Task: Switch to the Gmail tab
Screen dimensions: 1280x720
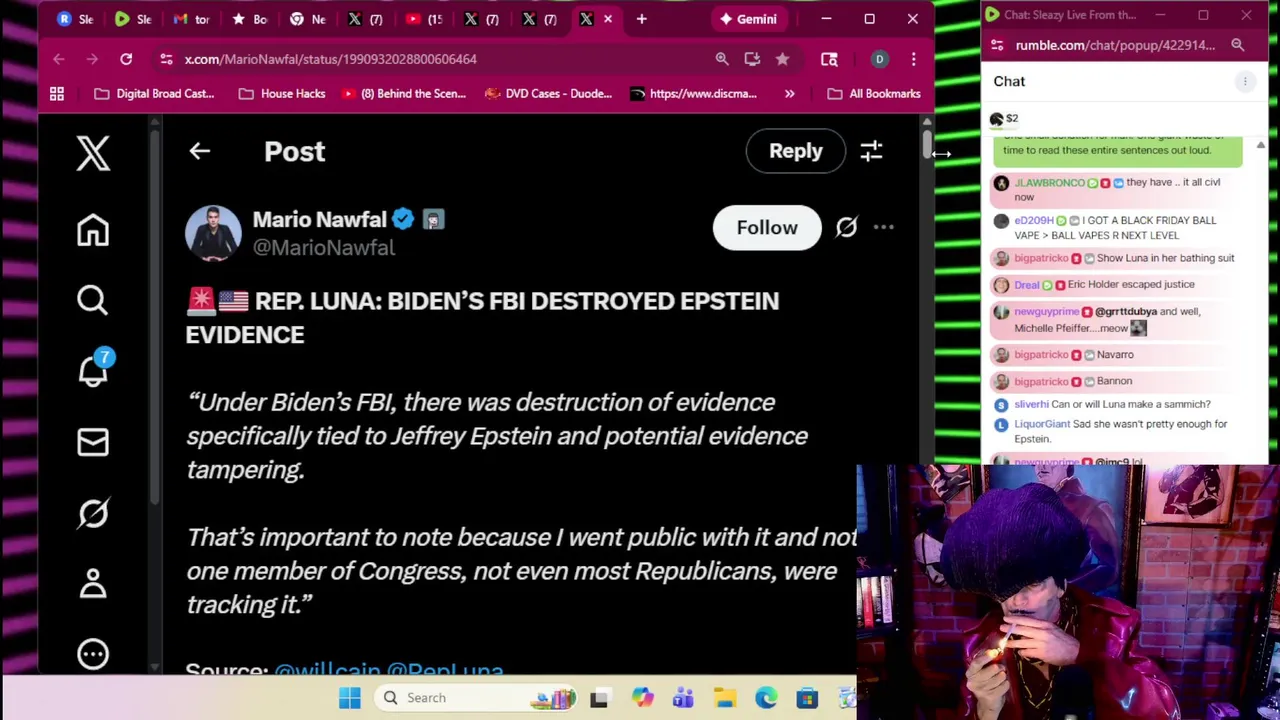Action: (191, 19)
